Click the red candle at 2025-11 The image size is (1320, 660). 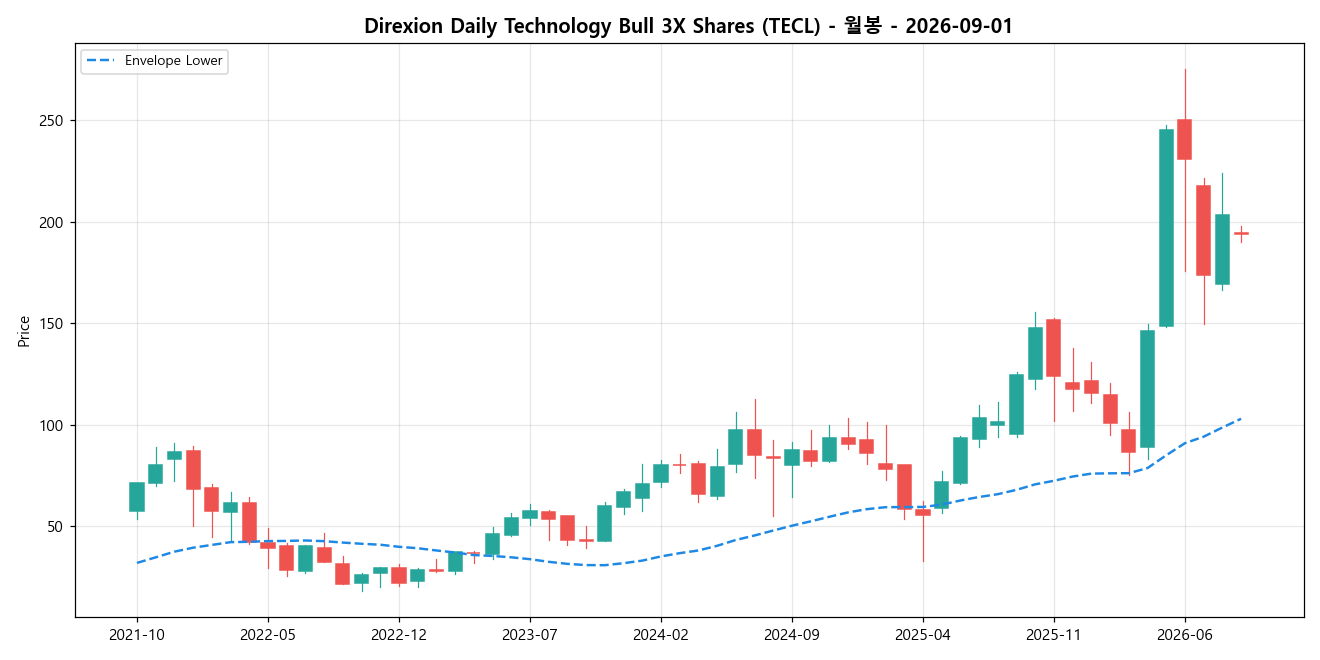pyautogui.click(x=1054, y=348)
